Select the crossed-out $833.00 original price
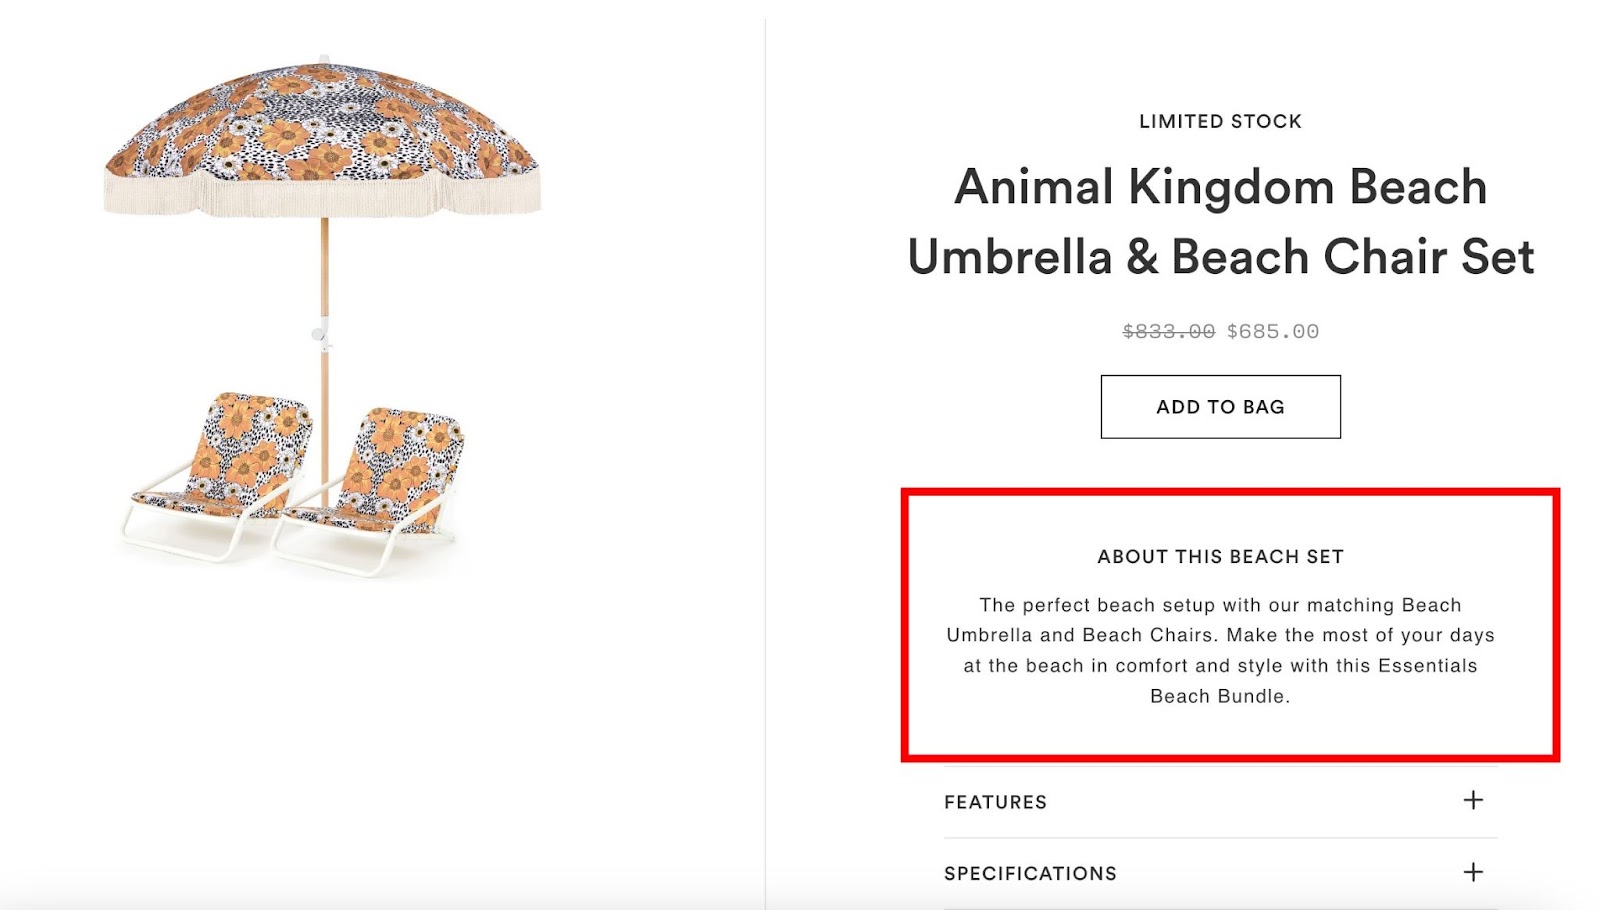1600x910 pixels. pos(1168,331)
